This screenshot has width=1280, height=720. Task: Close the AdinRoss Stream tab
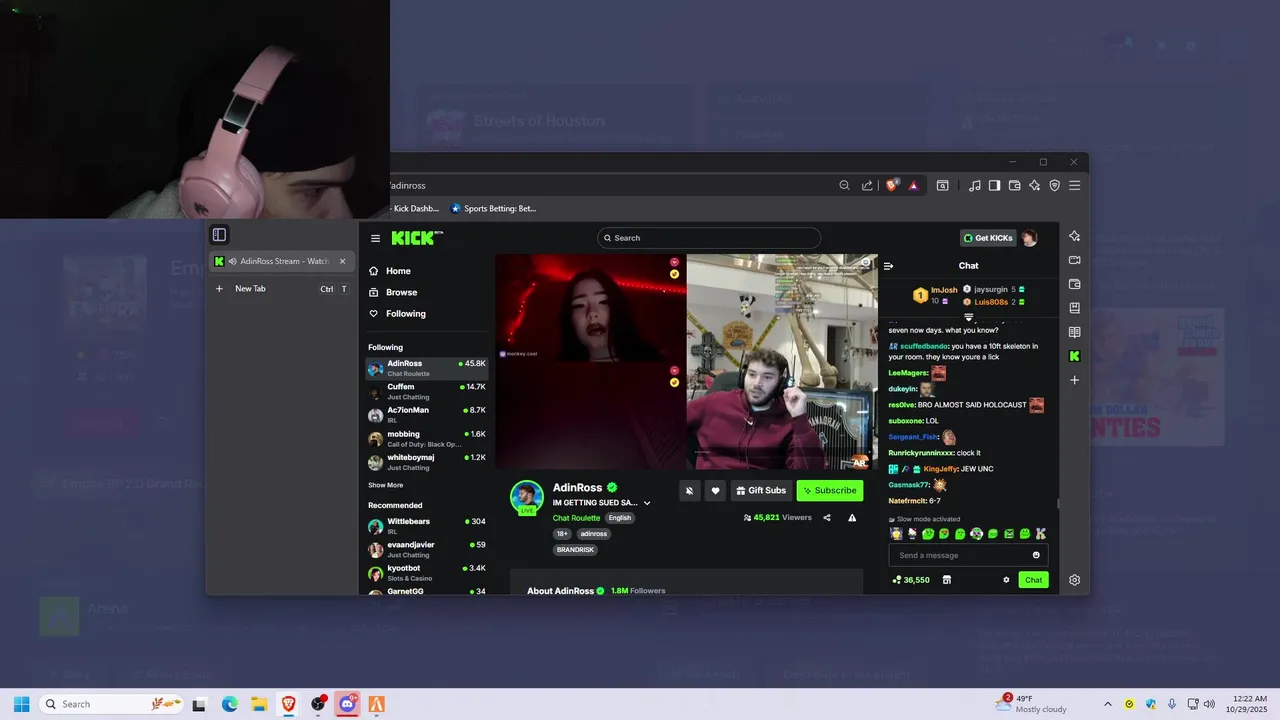(342, 261)
